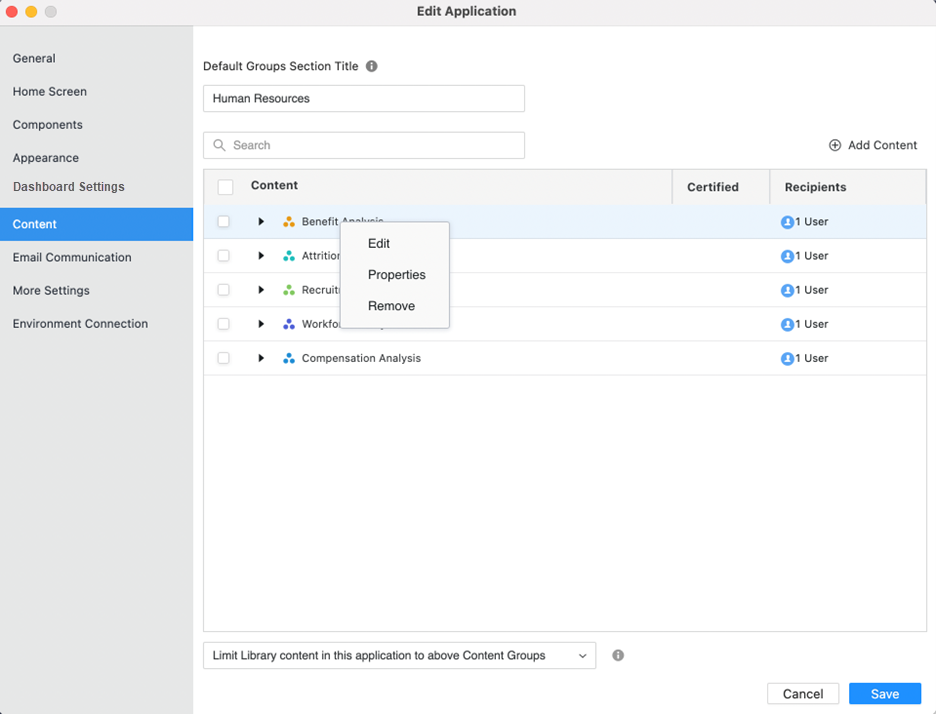Check the Benefit Analysis row checkbox
This screenshot has width=936, height=714.
tap(224, 222)
